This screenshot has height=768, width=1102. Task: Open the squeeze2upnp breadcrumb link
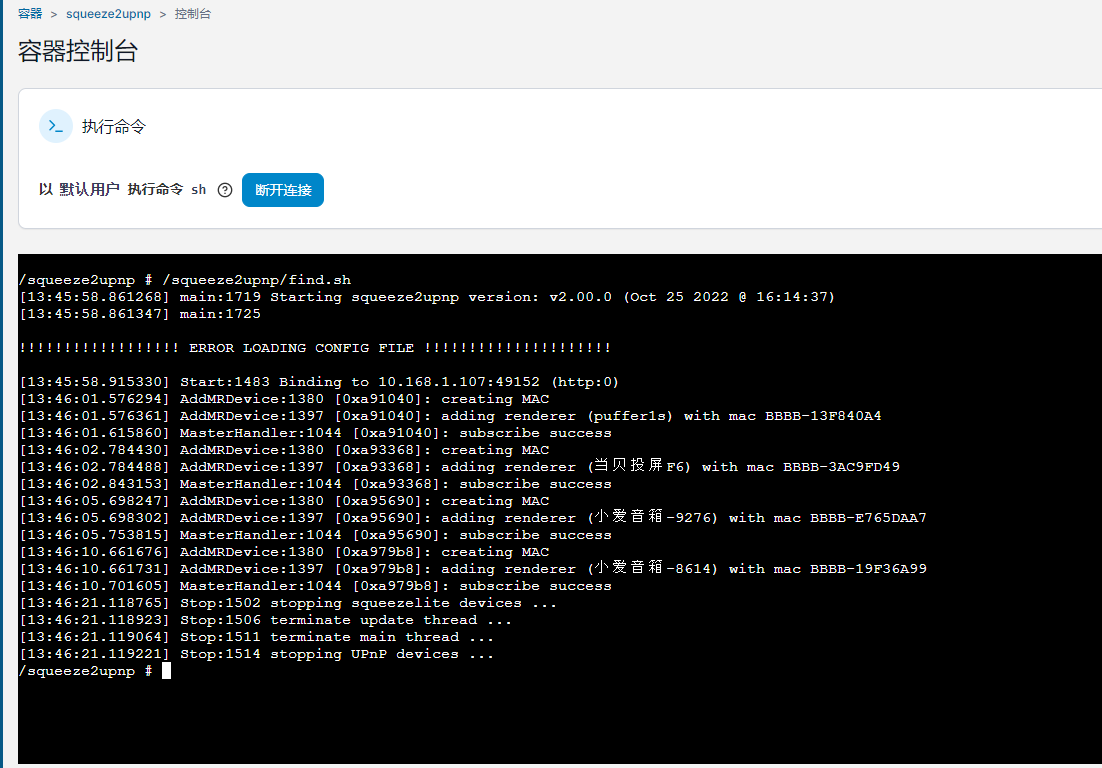(x=108, y=13)
